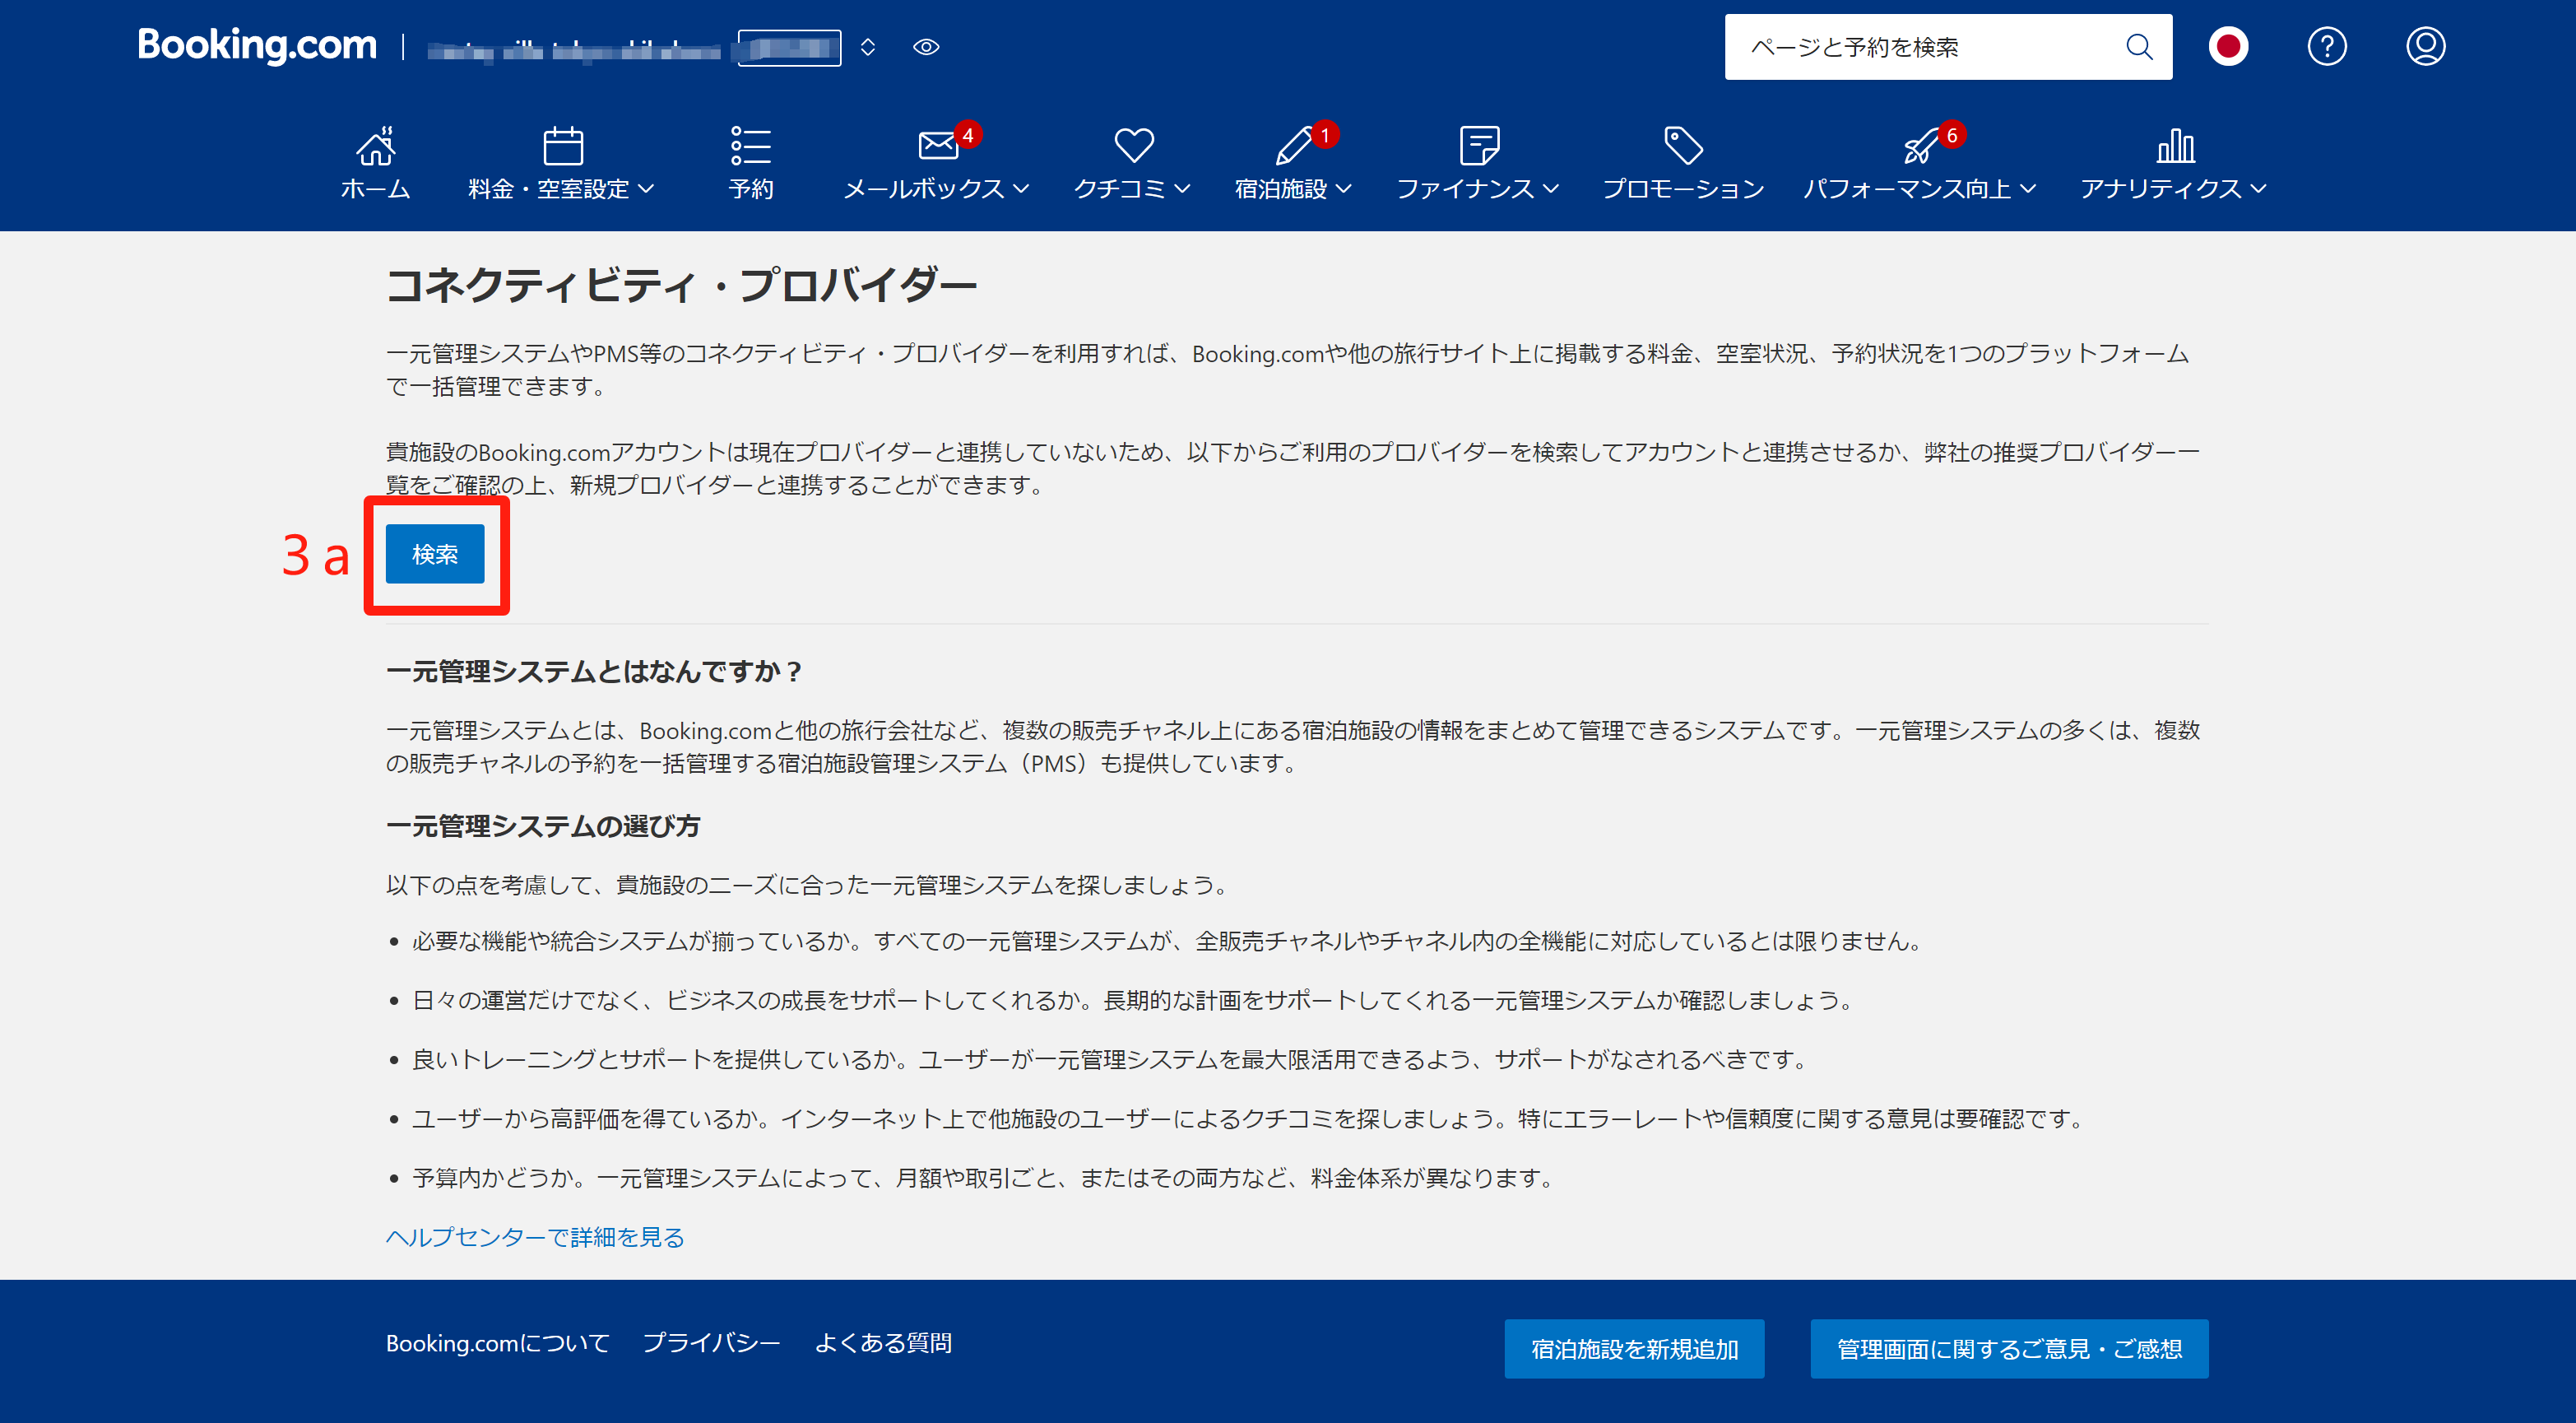Open the 予約 menu label

tap(751, 189)
